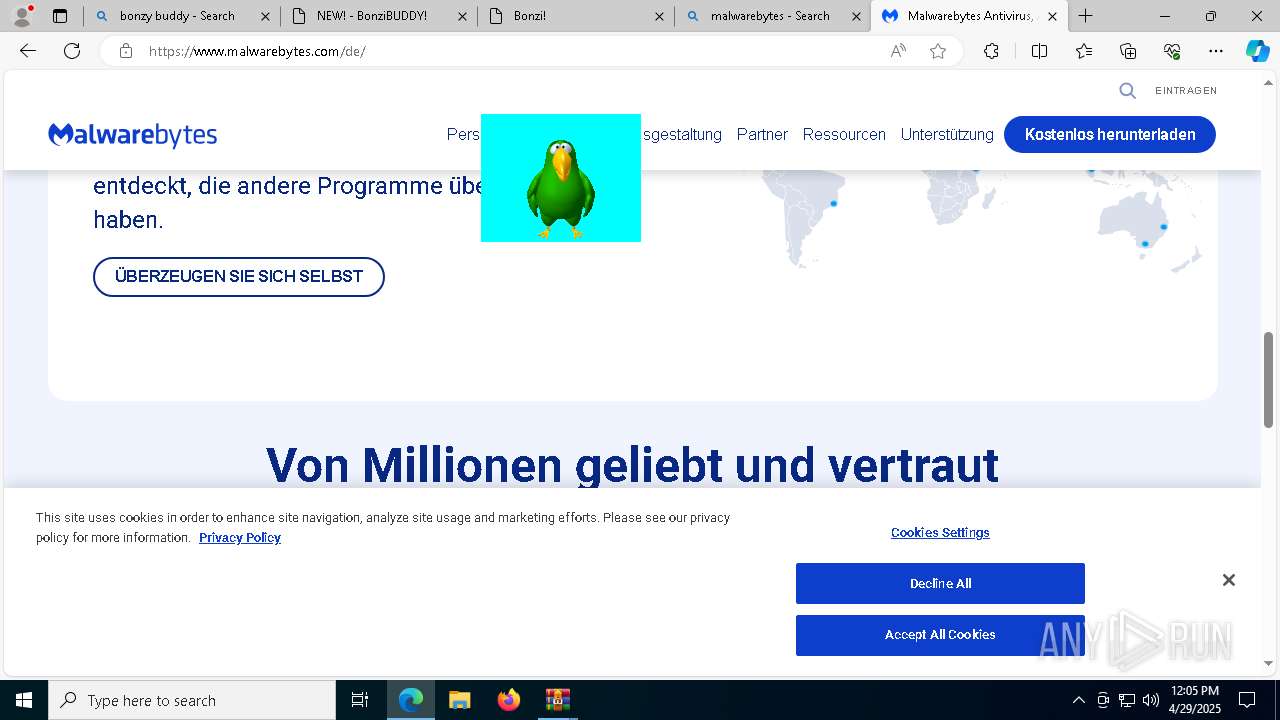The image size is (1280, 720).
Task: Open the Favorites list icon
Action: click(x=1084, y=51)
